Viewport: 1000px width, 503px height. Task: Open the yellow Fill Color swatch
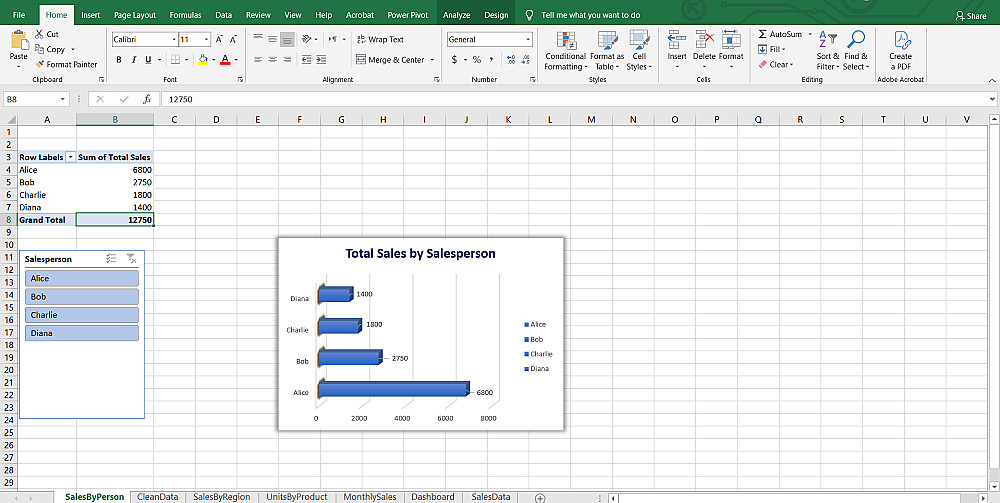pos(203,60)
